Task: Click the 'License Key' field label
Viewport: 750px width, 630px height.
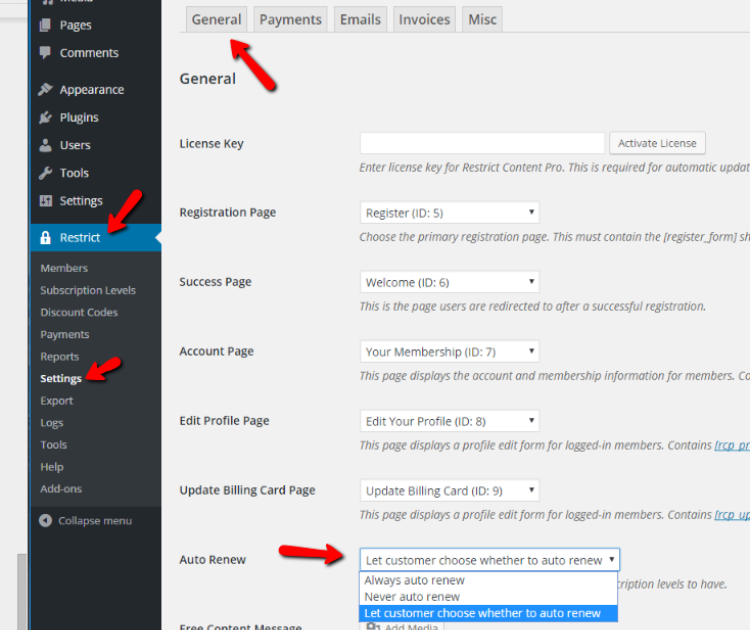Action: coord(211,144)
